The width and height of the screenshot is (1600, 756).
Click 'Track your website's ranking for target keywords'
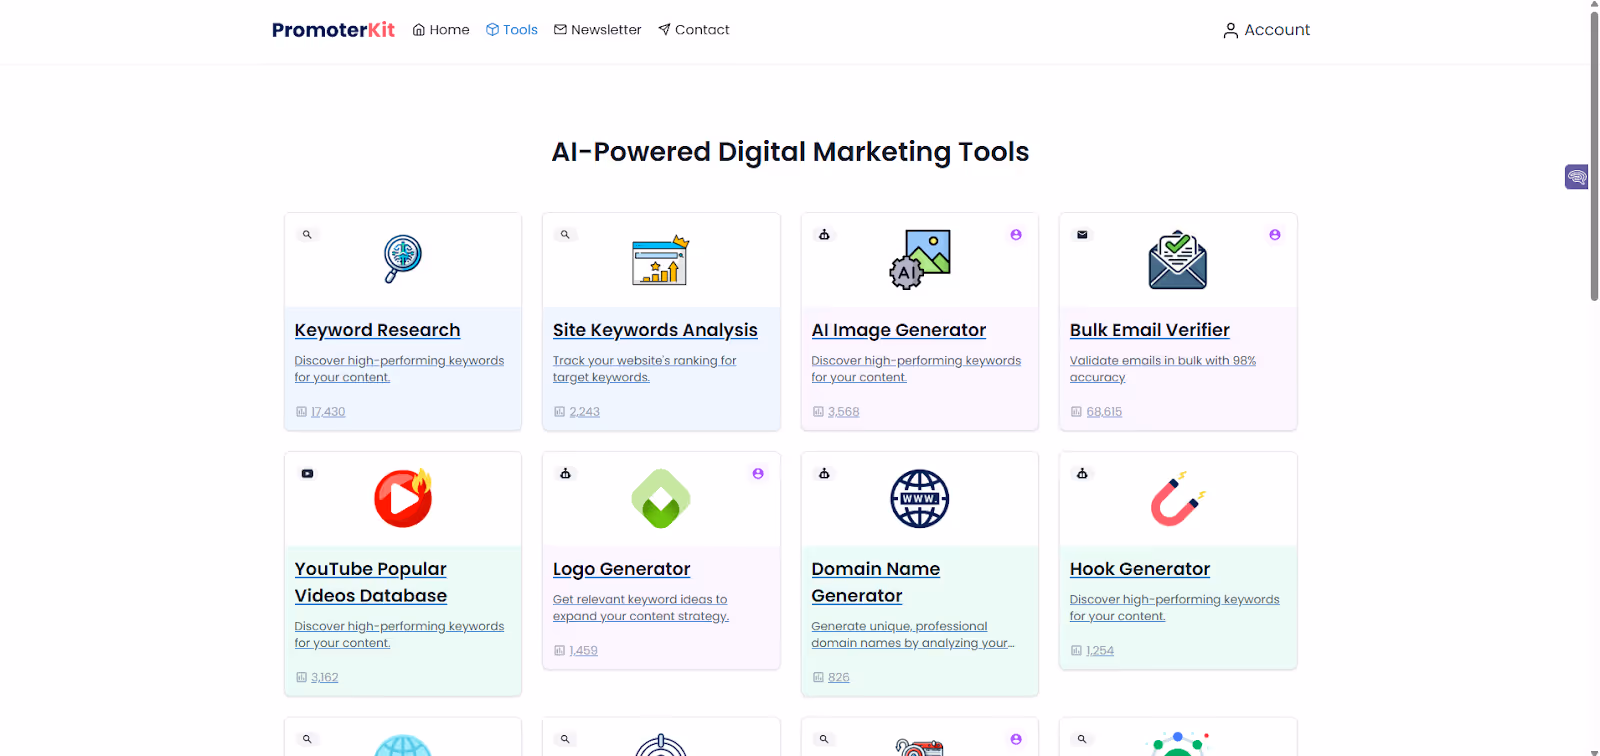point(645,369)
